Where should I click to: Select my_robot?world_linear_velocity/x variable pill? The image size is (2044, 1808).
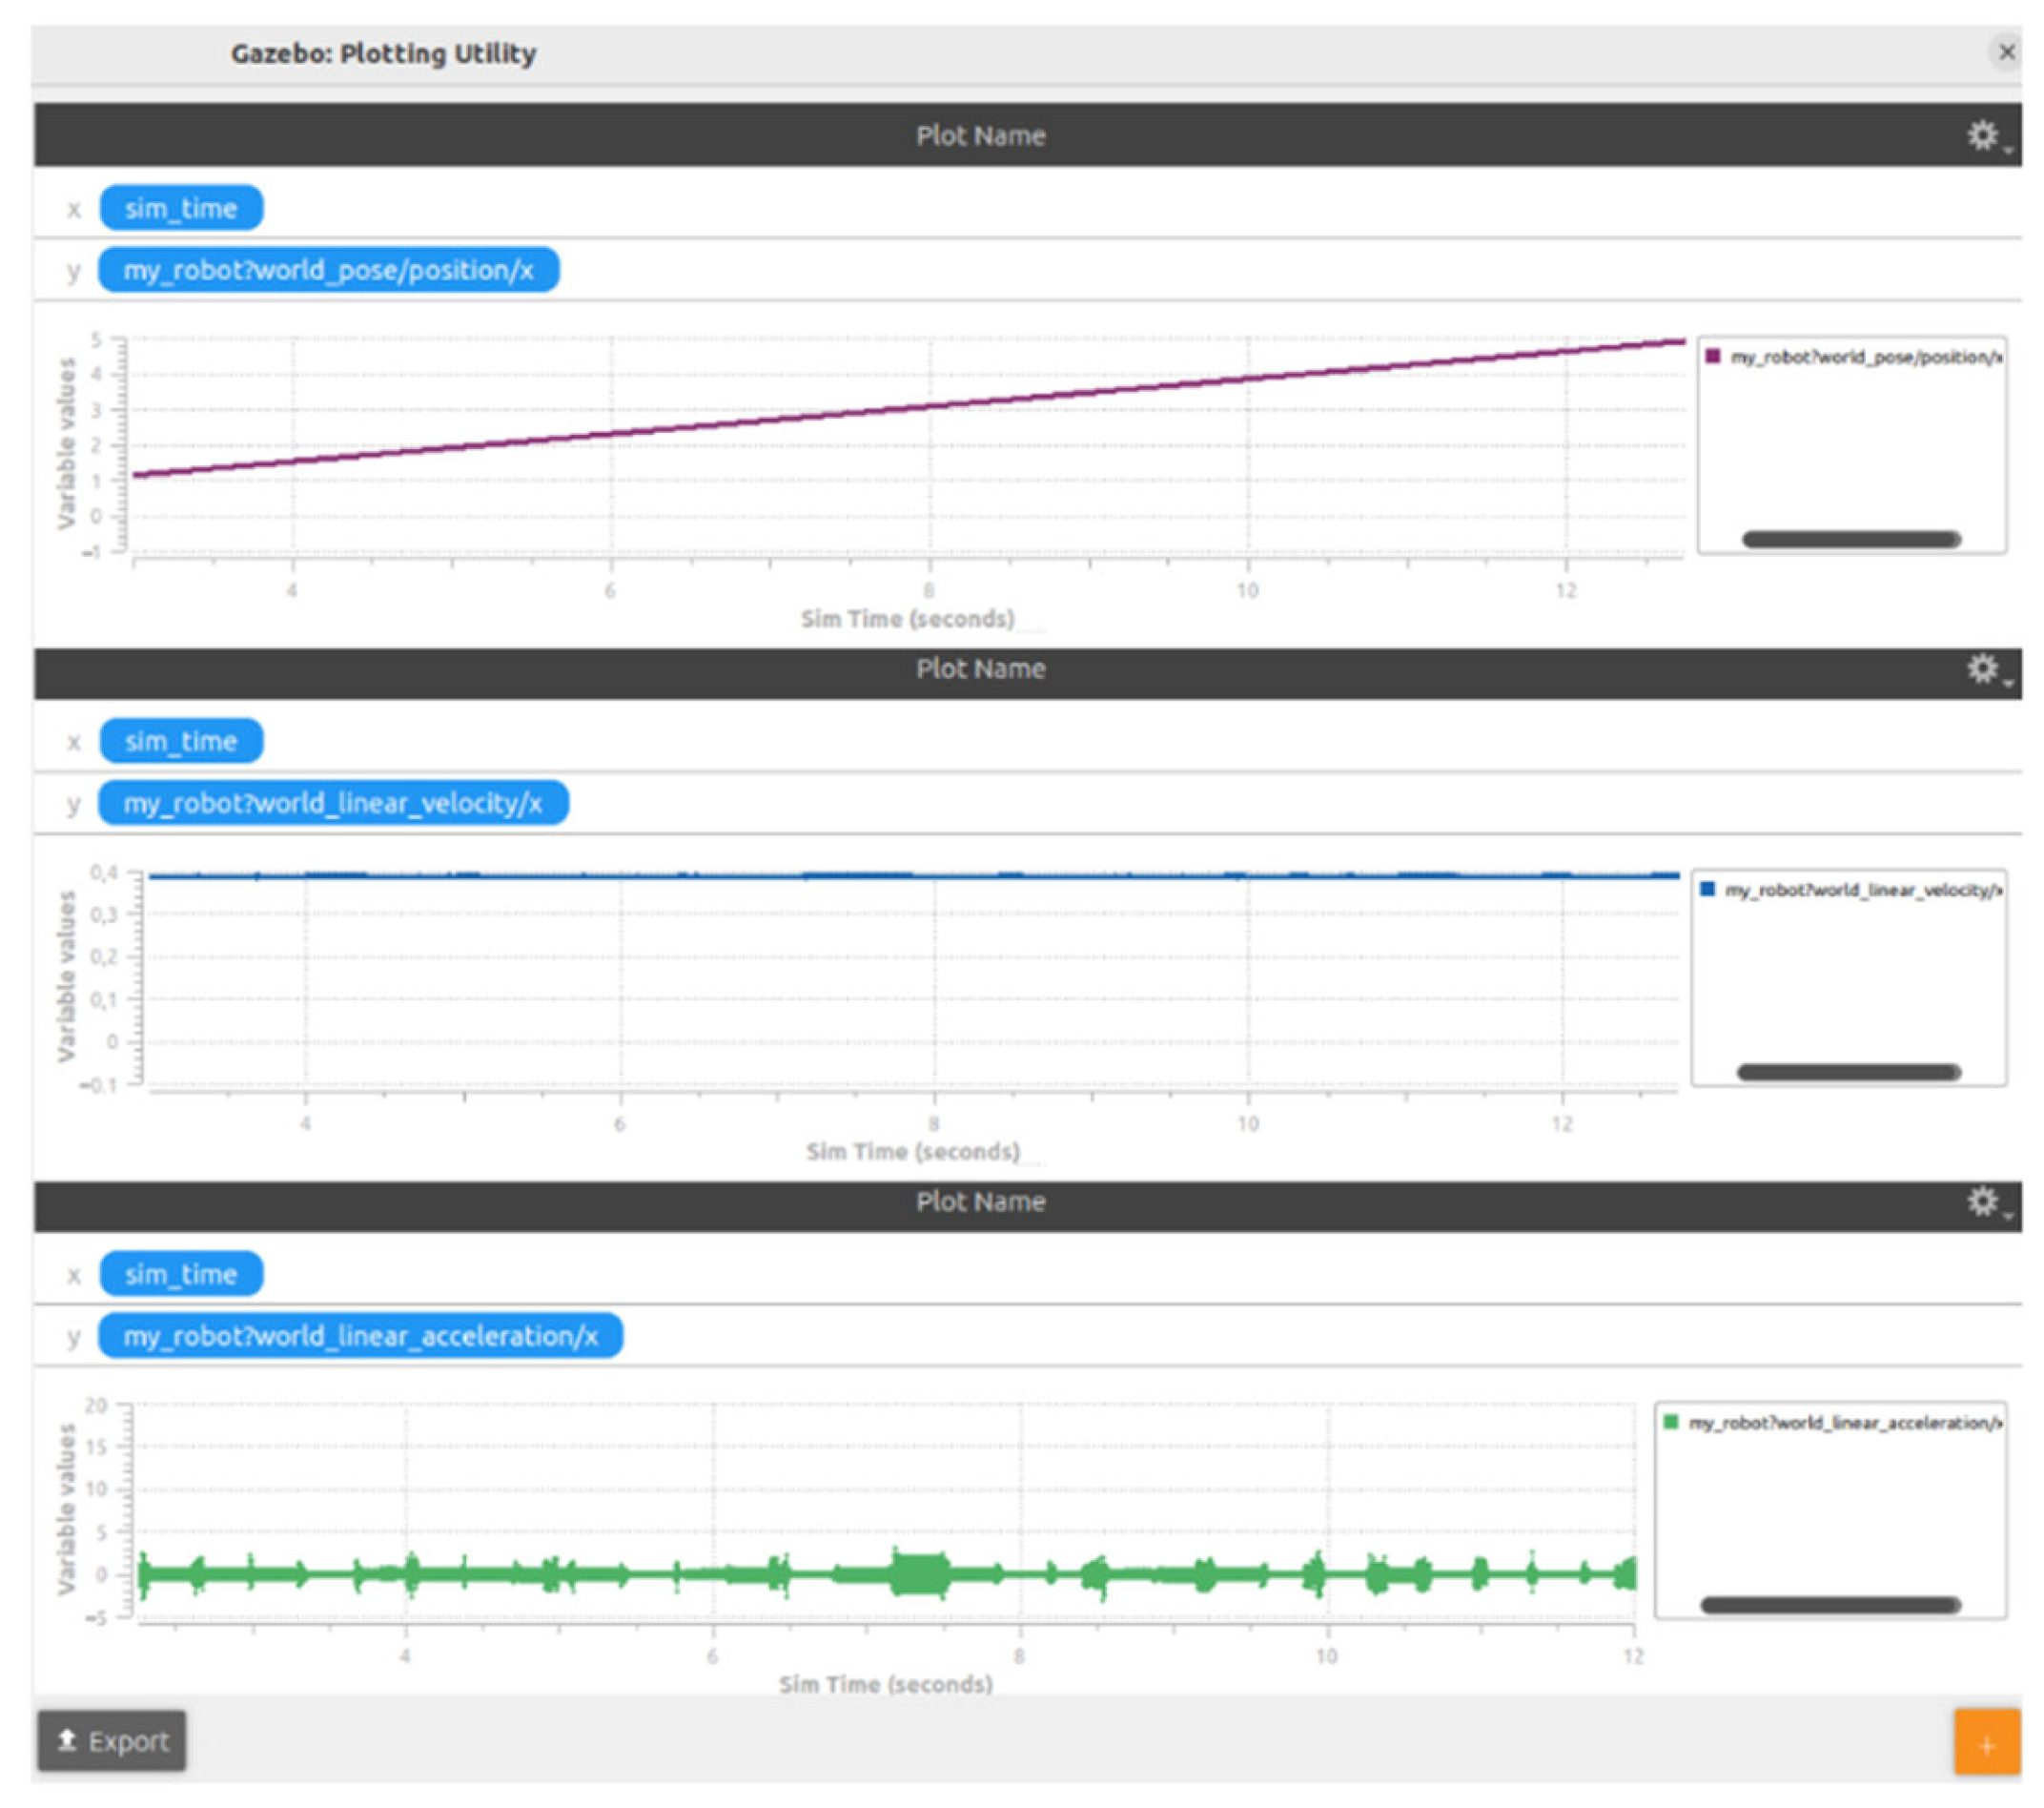click(333, 803)
